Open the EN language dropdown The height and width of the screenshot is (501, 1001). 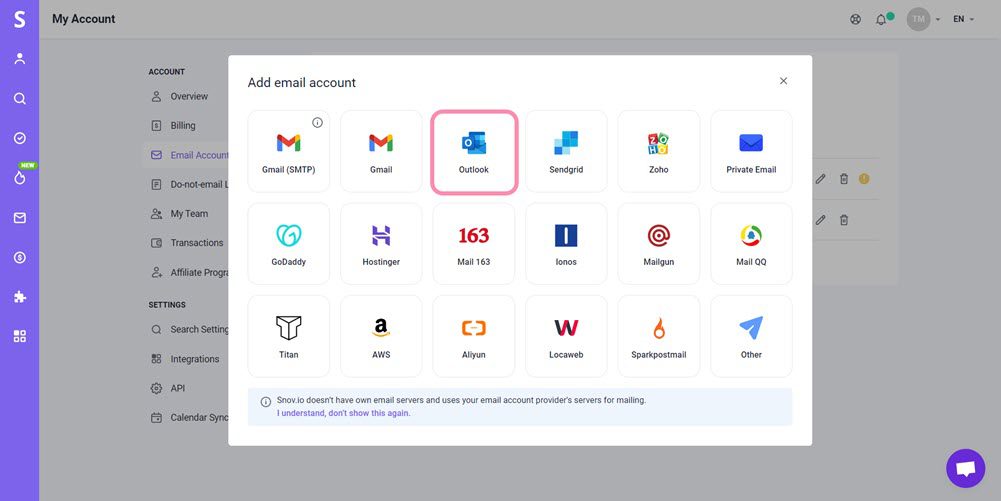pyautogui.click(x=963, y=19)
